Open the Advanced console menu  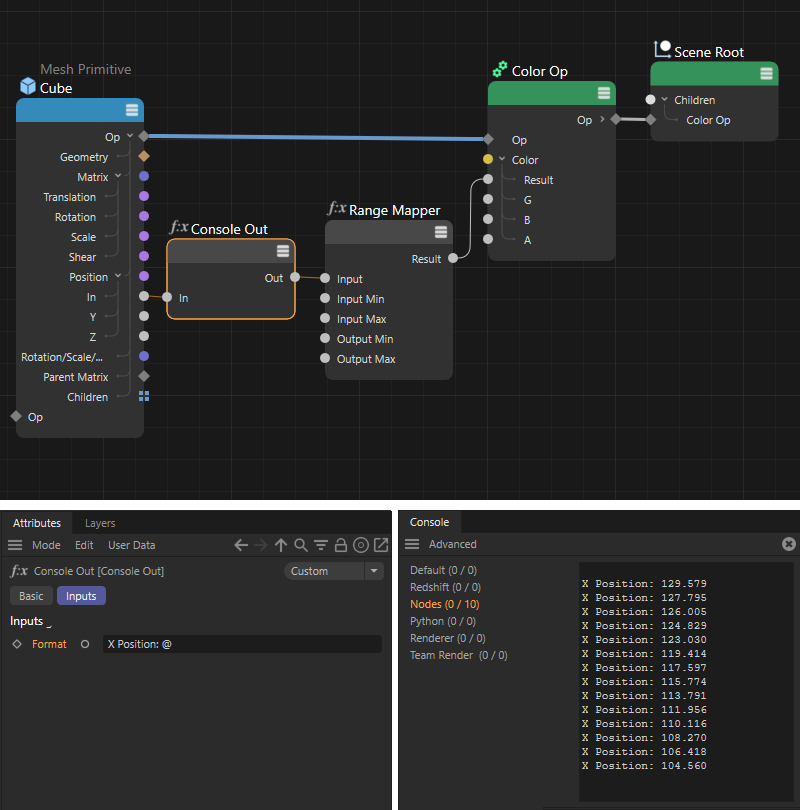(452, 544)
